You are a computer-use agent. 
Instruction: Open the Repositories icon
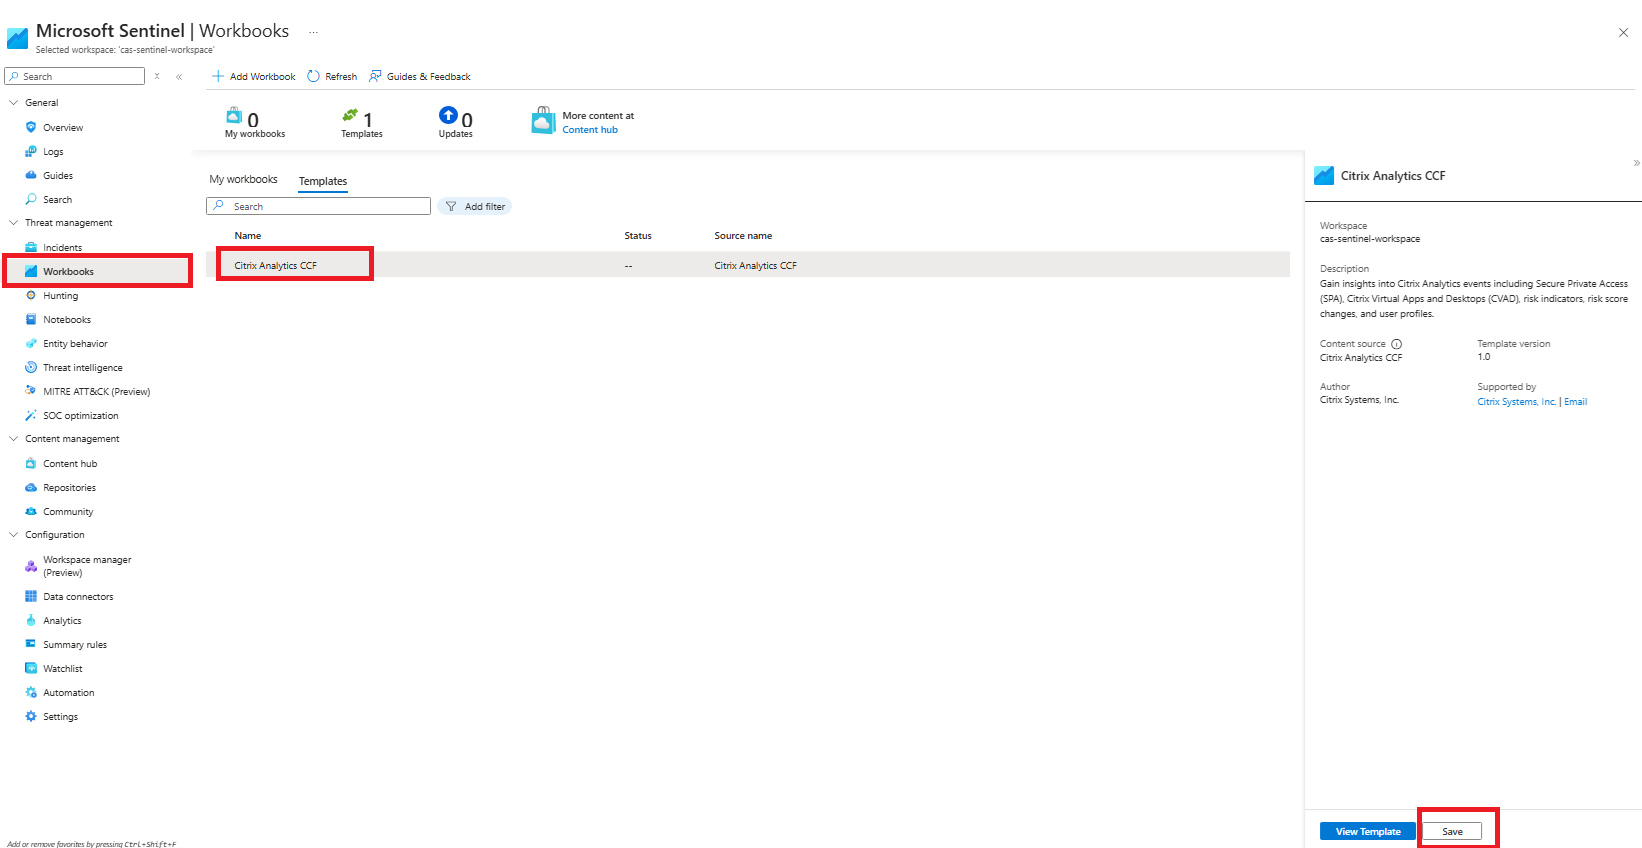(31, 487)
